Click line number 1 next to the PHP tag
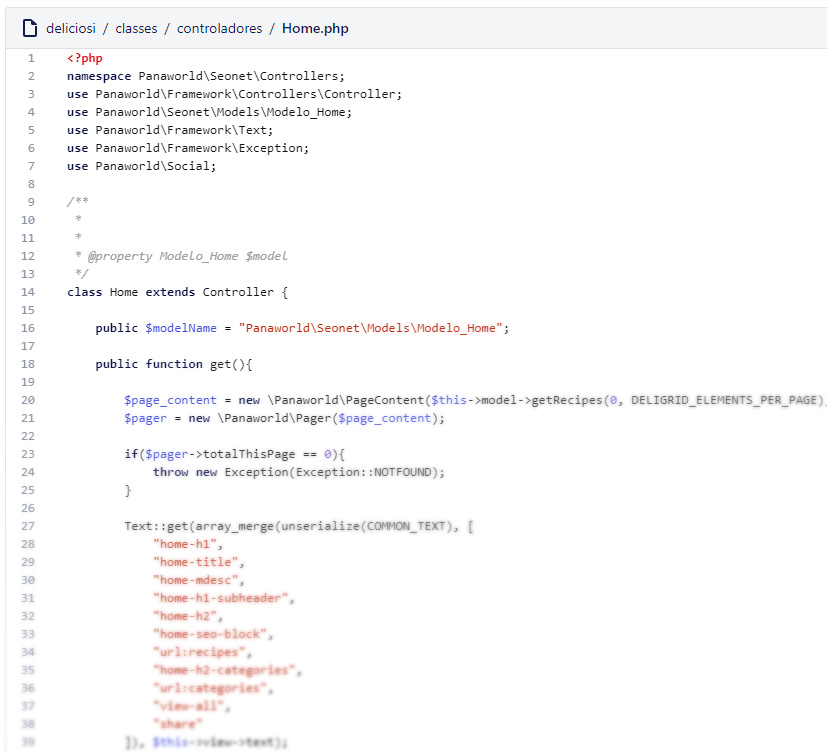 click(x=30, y=58)
